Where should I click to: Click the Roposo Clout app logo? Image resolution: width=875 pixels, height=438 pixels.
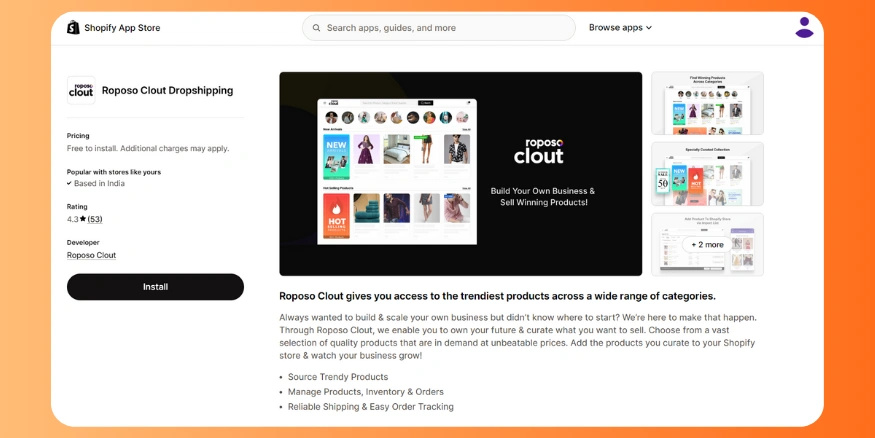coord(81,90)
